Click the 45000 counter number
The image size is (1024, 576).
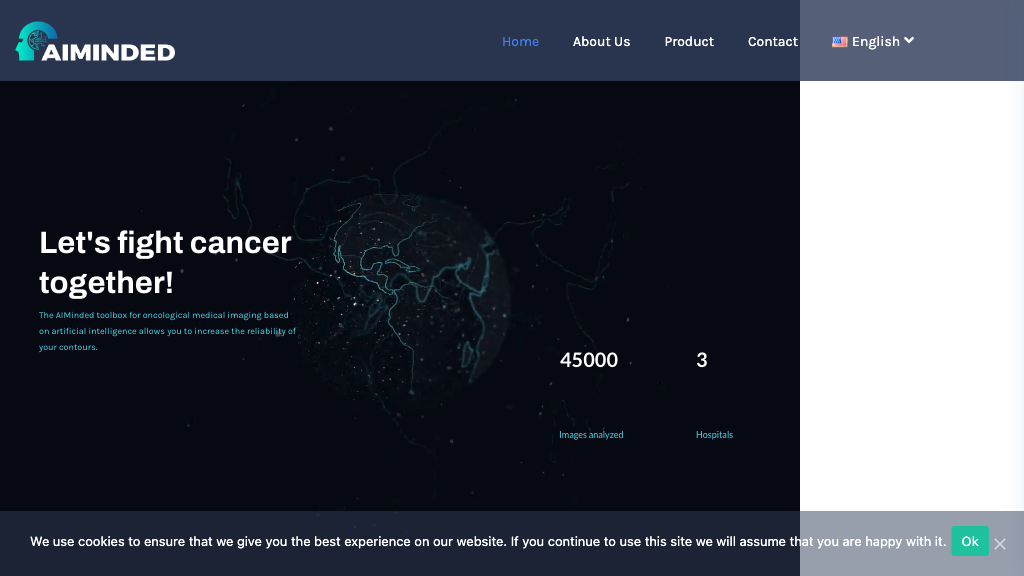click(588, 360)
